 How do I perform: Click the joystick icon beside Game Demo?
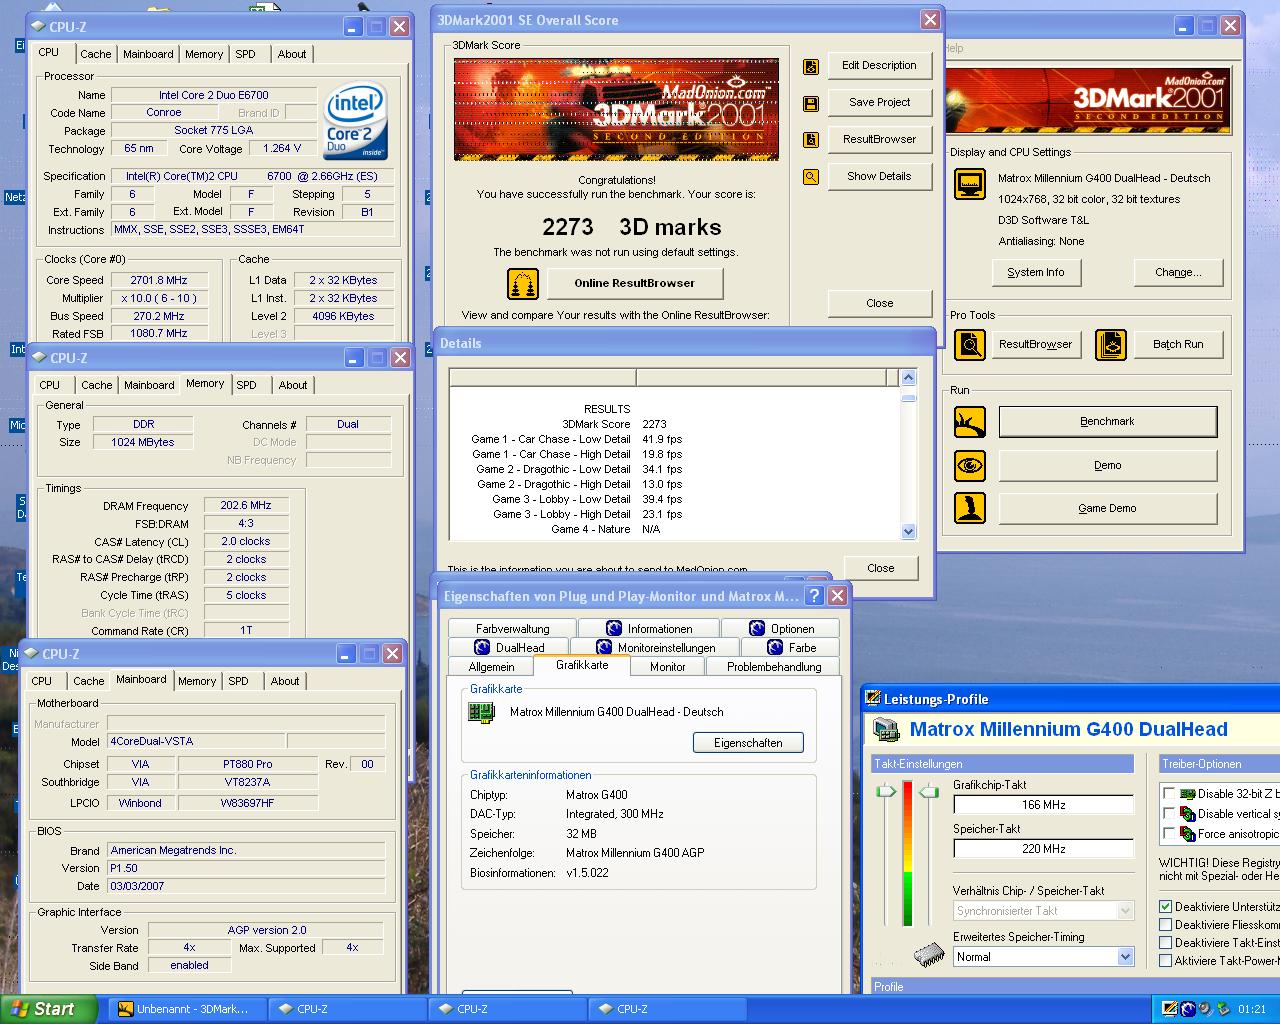coord(969,508)
